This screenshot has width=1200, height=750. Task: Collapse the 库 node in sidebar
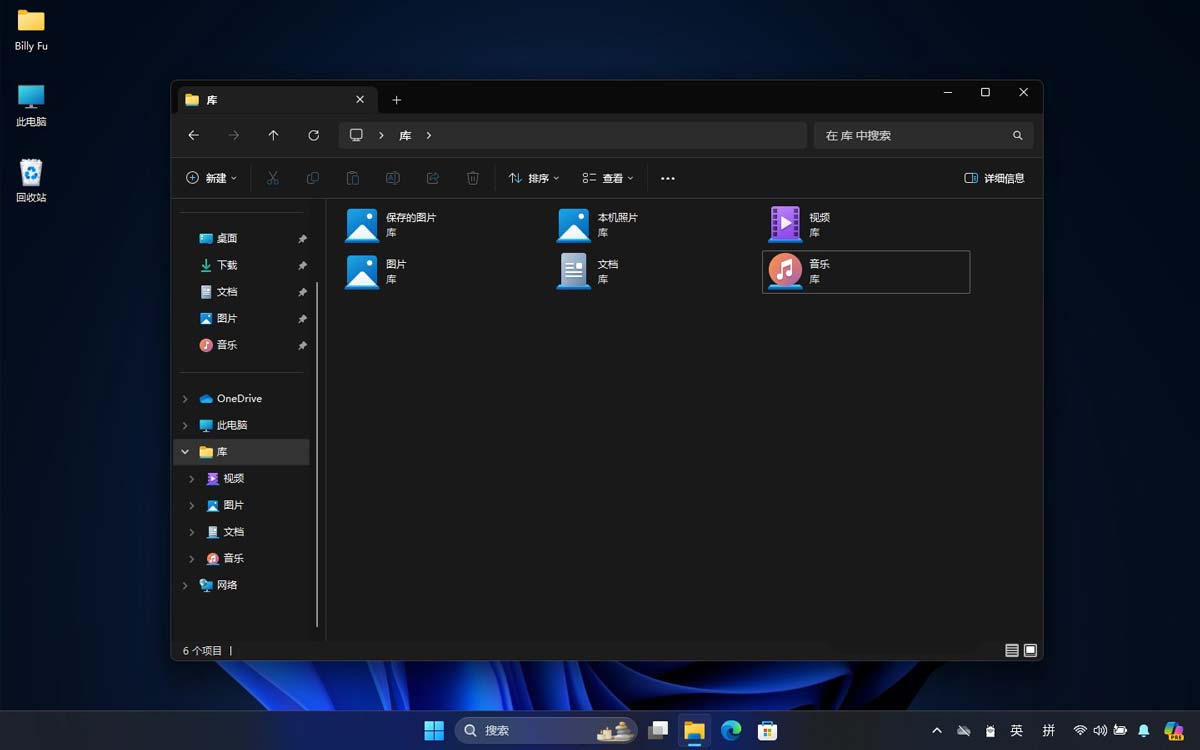(185, 452)
